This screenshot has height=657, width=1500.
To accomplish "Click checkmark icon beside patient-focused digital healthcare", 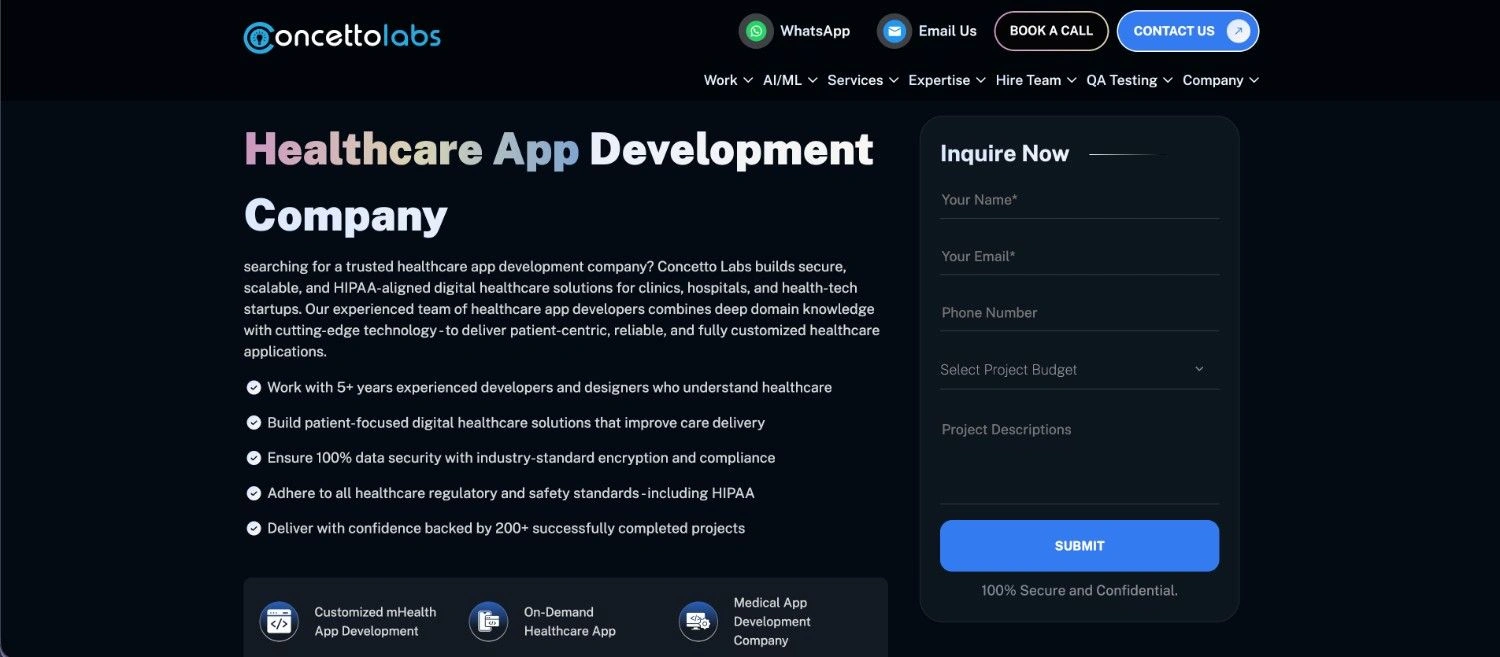I will click(x=254, y=422).
